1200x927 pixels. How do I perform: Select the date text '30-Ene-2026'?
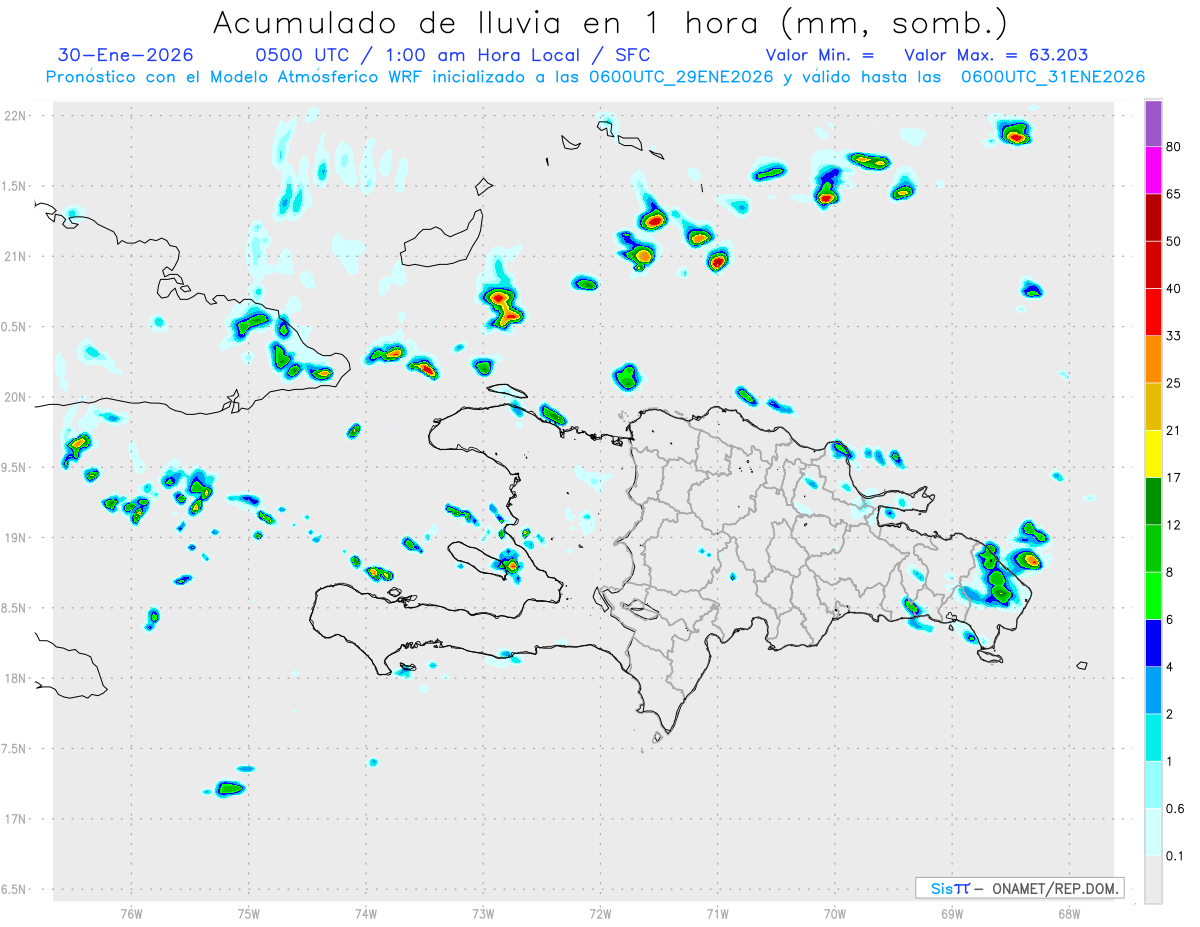(x=126, y=55)
